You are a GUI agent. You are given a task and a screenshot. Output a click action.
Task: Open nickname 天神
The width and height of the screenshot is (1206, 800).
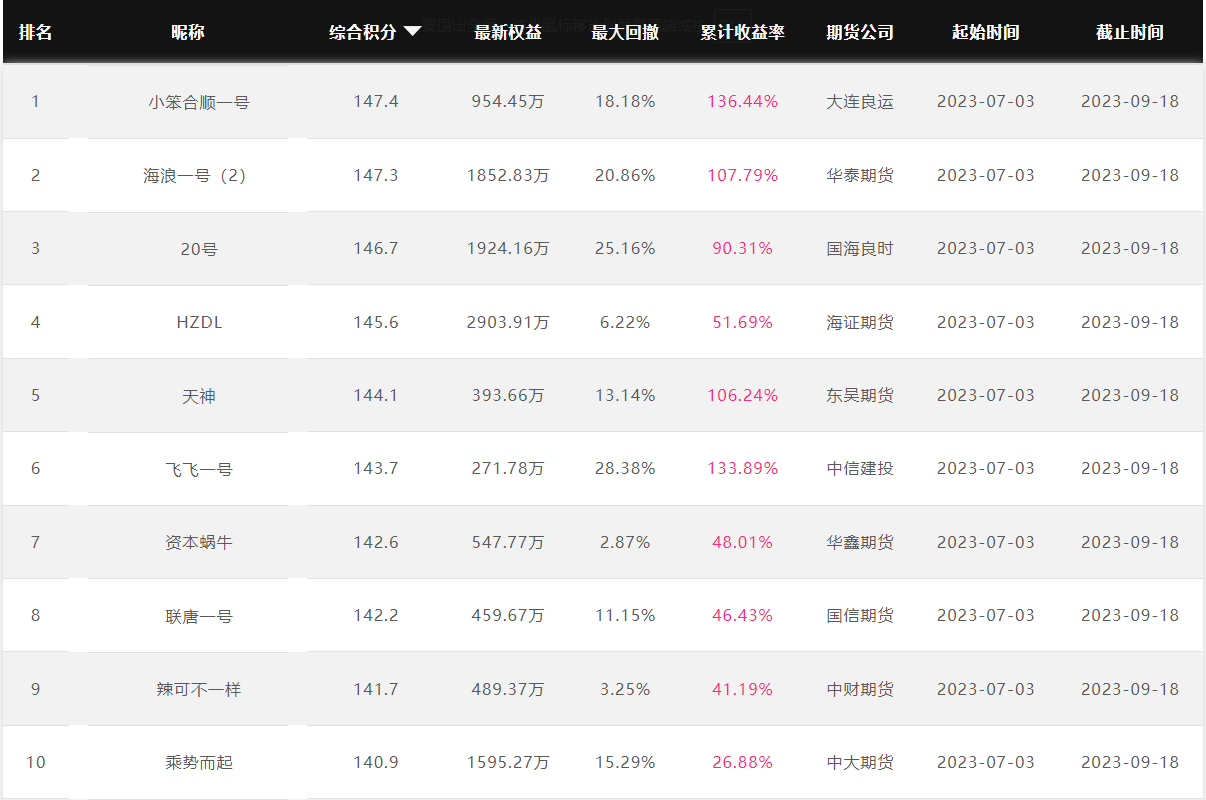pyautogui.click(x=199, y=396)
